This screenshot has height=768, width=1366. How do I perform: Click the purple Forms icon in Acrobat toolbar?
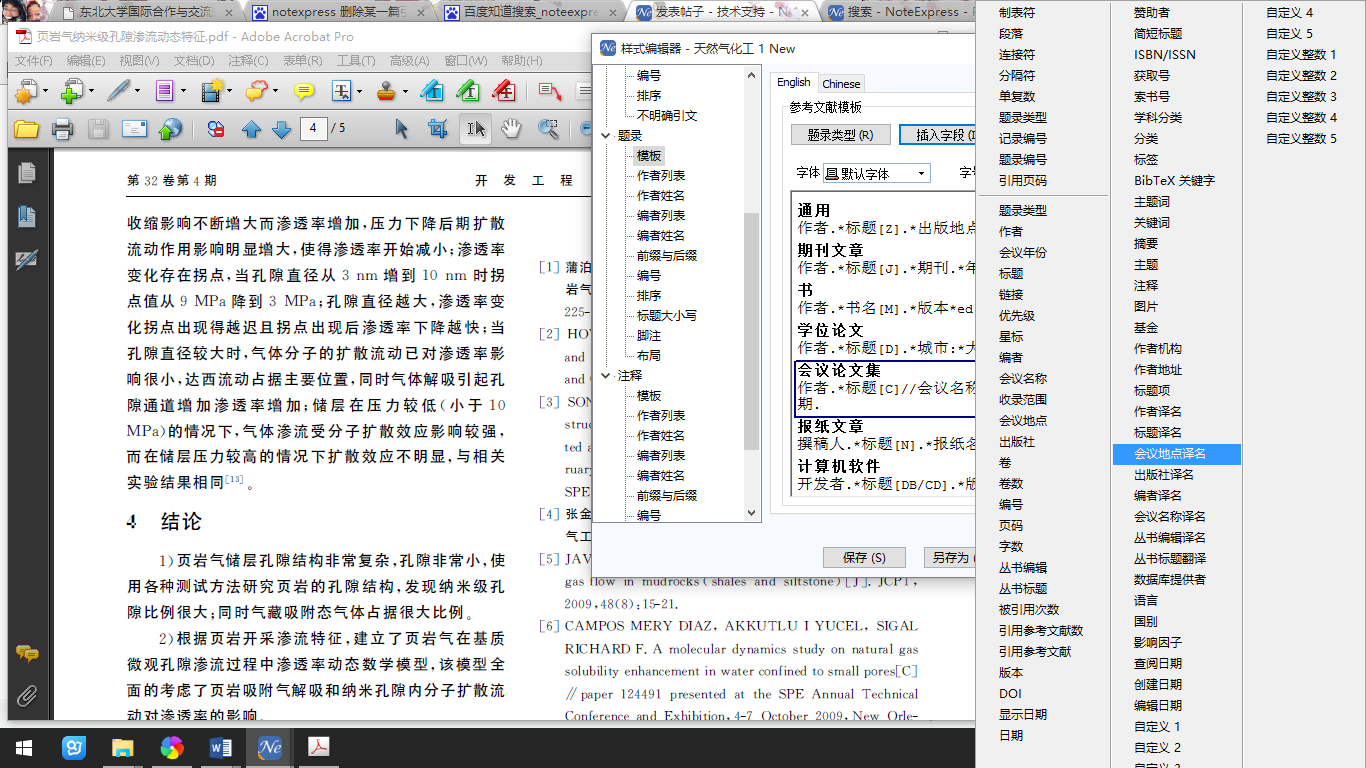(x=163, y=92)
